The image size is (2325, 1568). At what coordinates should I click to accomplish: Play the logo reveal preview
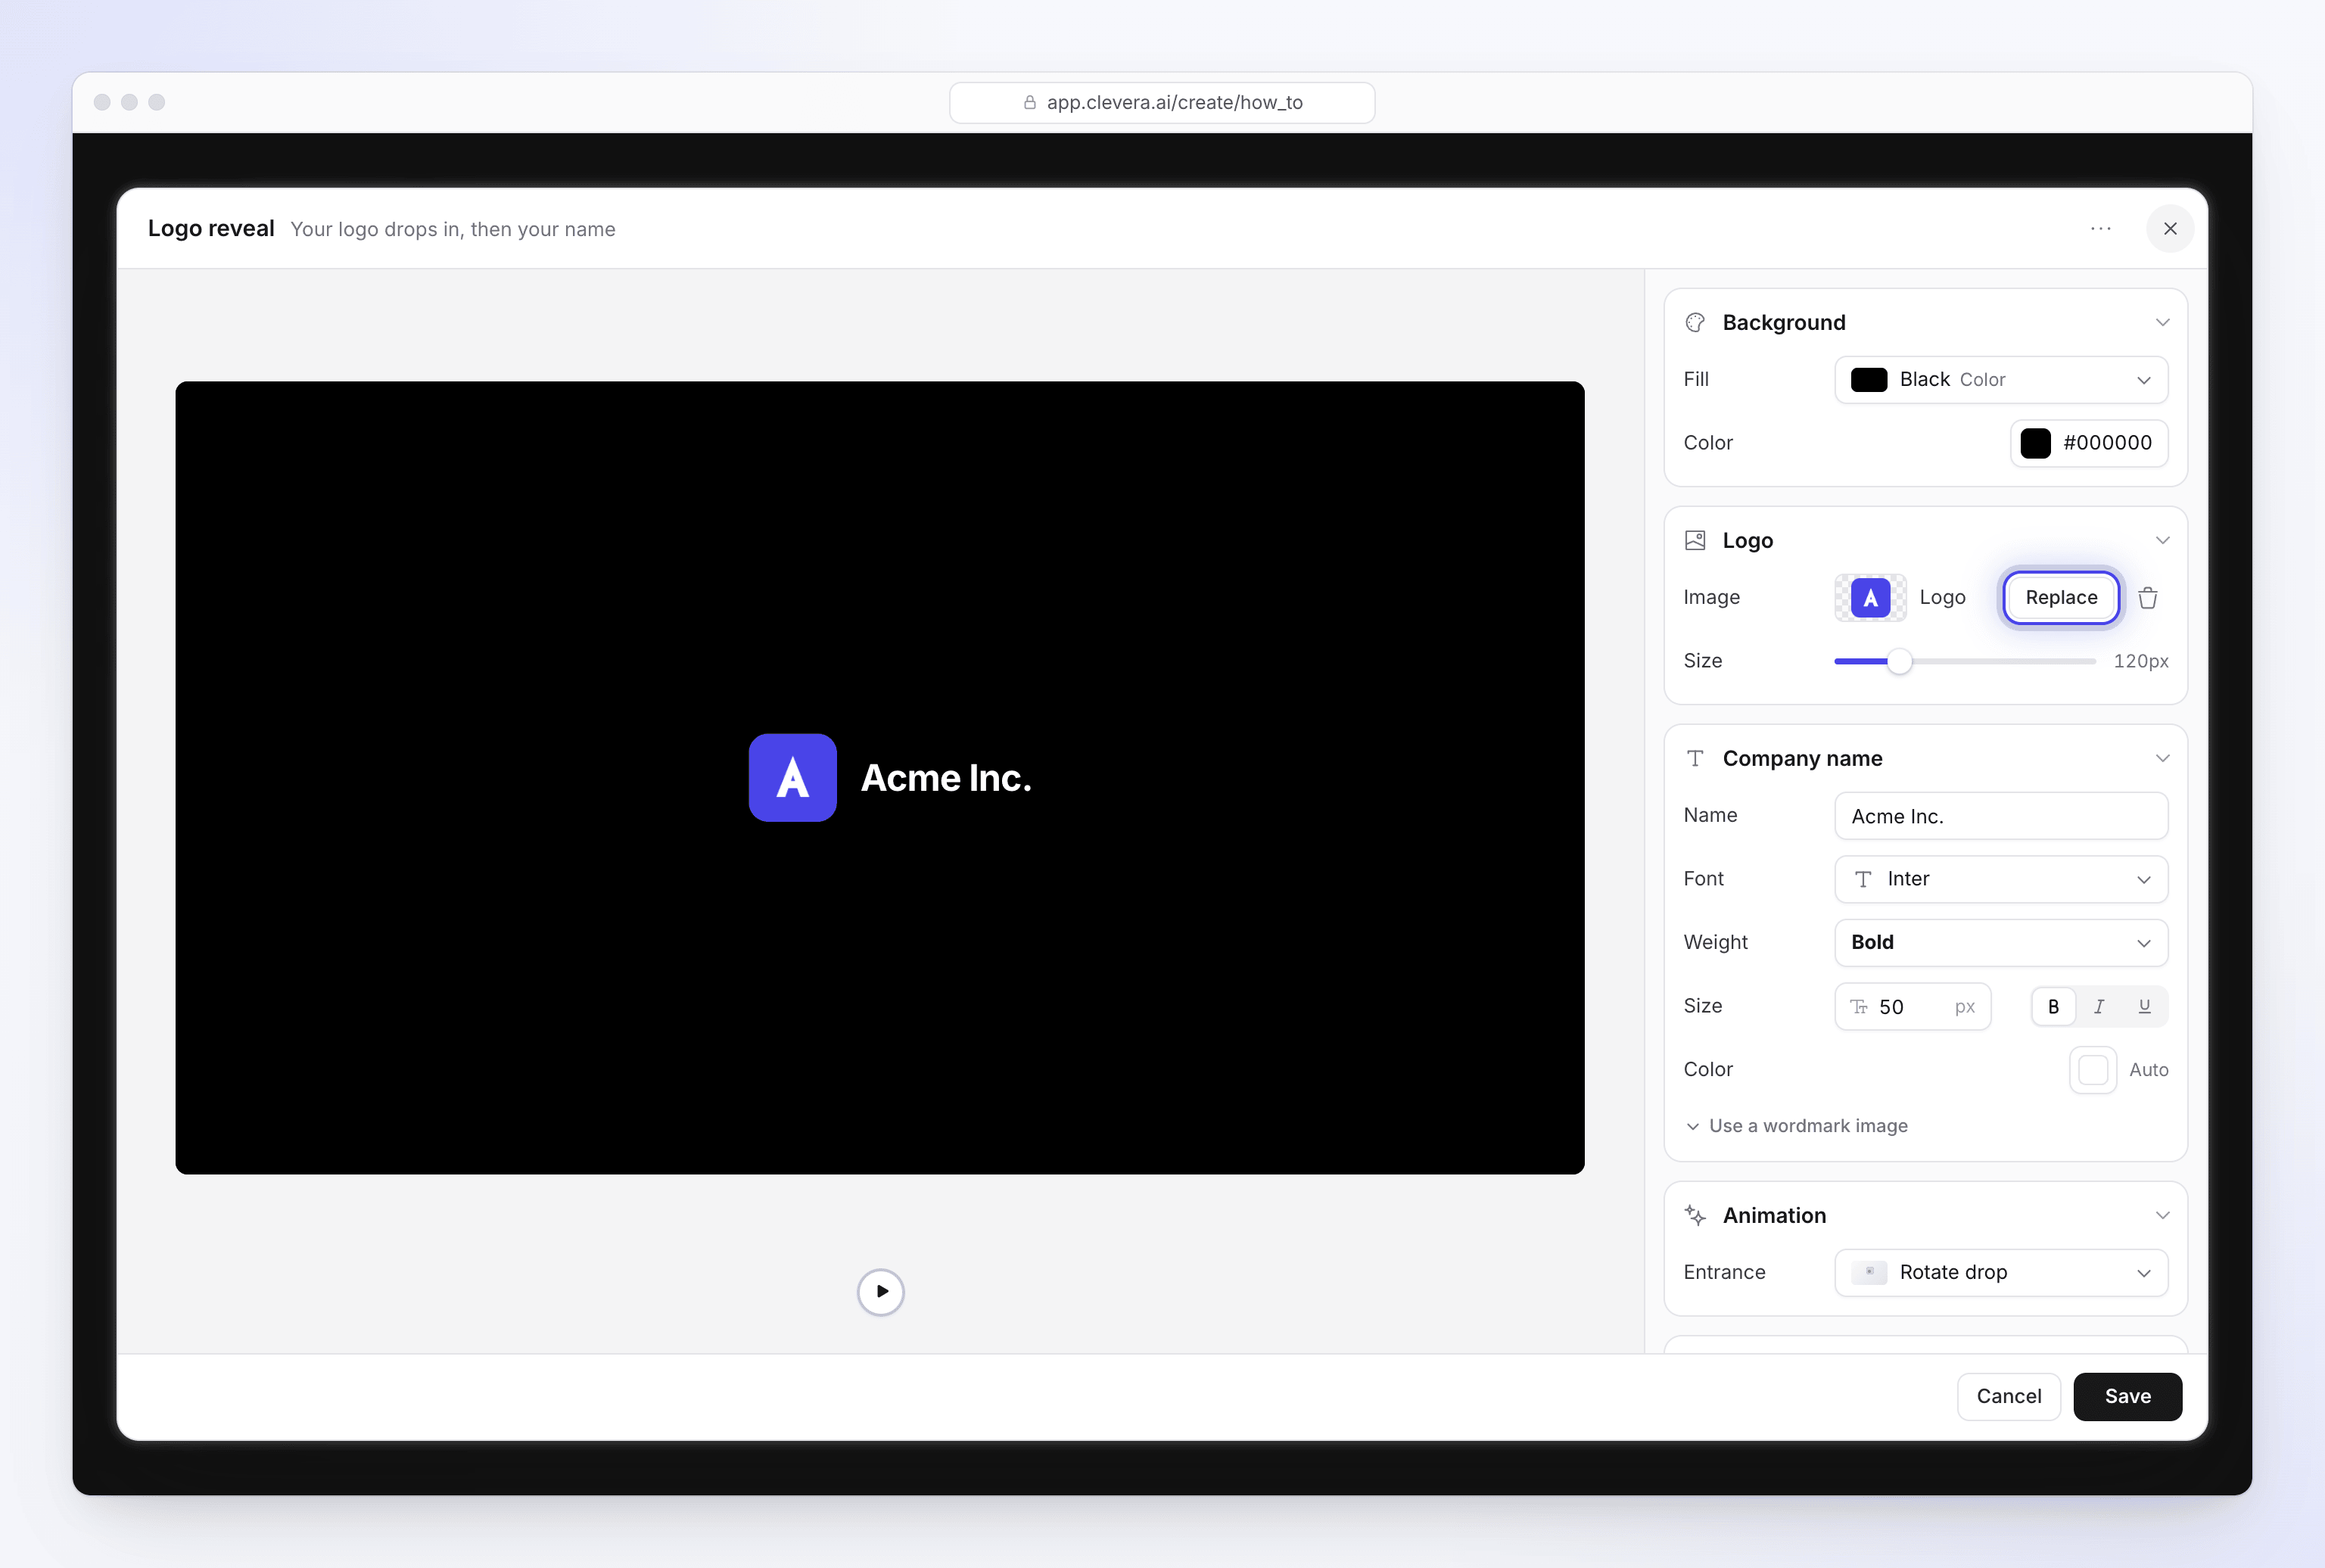pyautogui.click(x=881, y=1292)
